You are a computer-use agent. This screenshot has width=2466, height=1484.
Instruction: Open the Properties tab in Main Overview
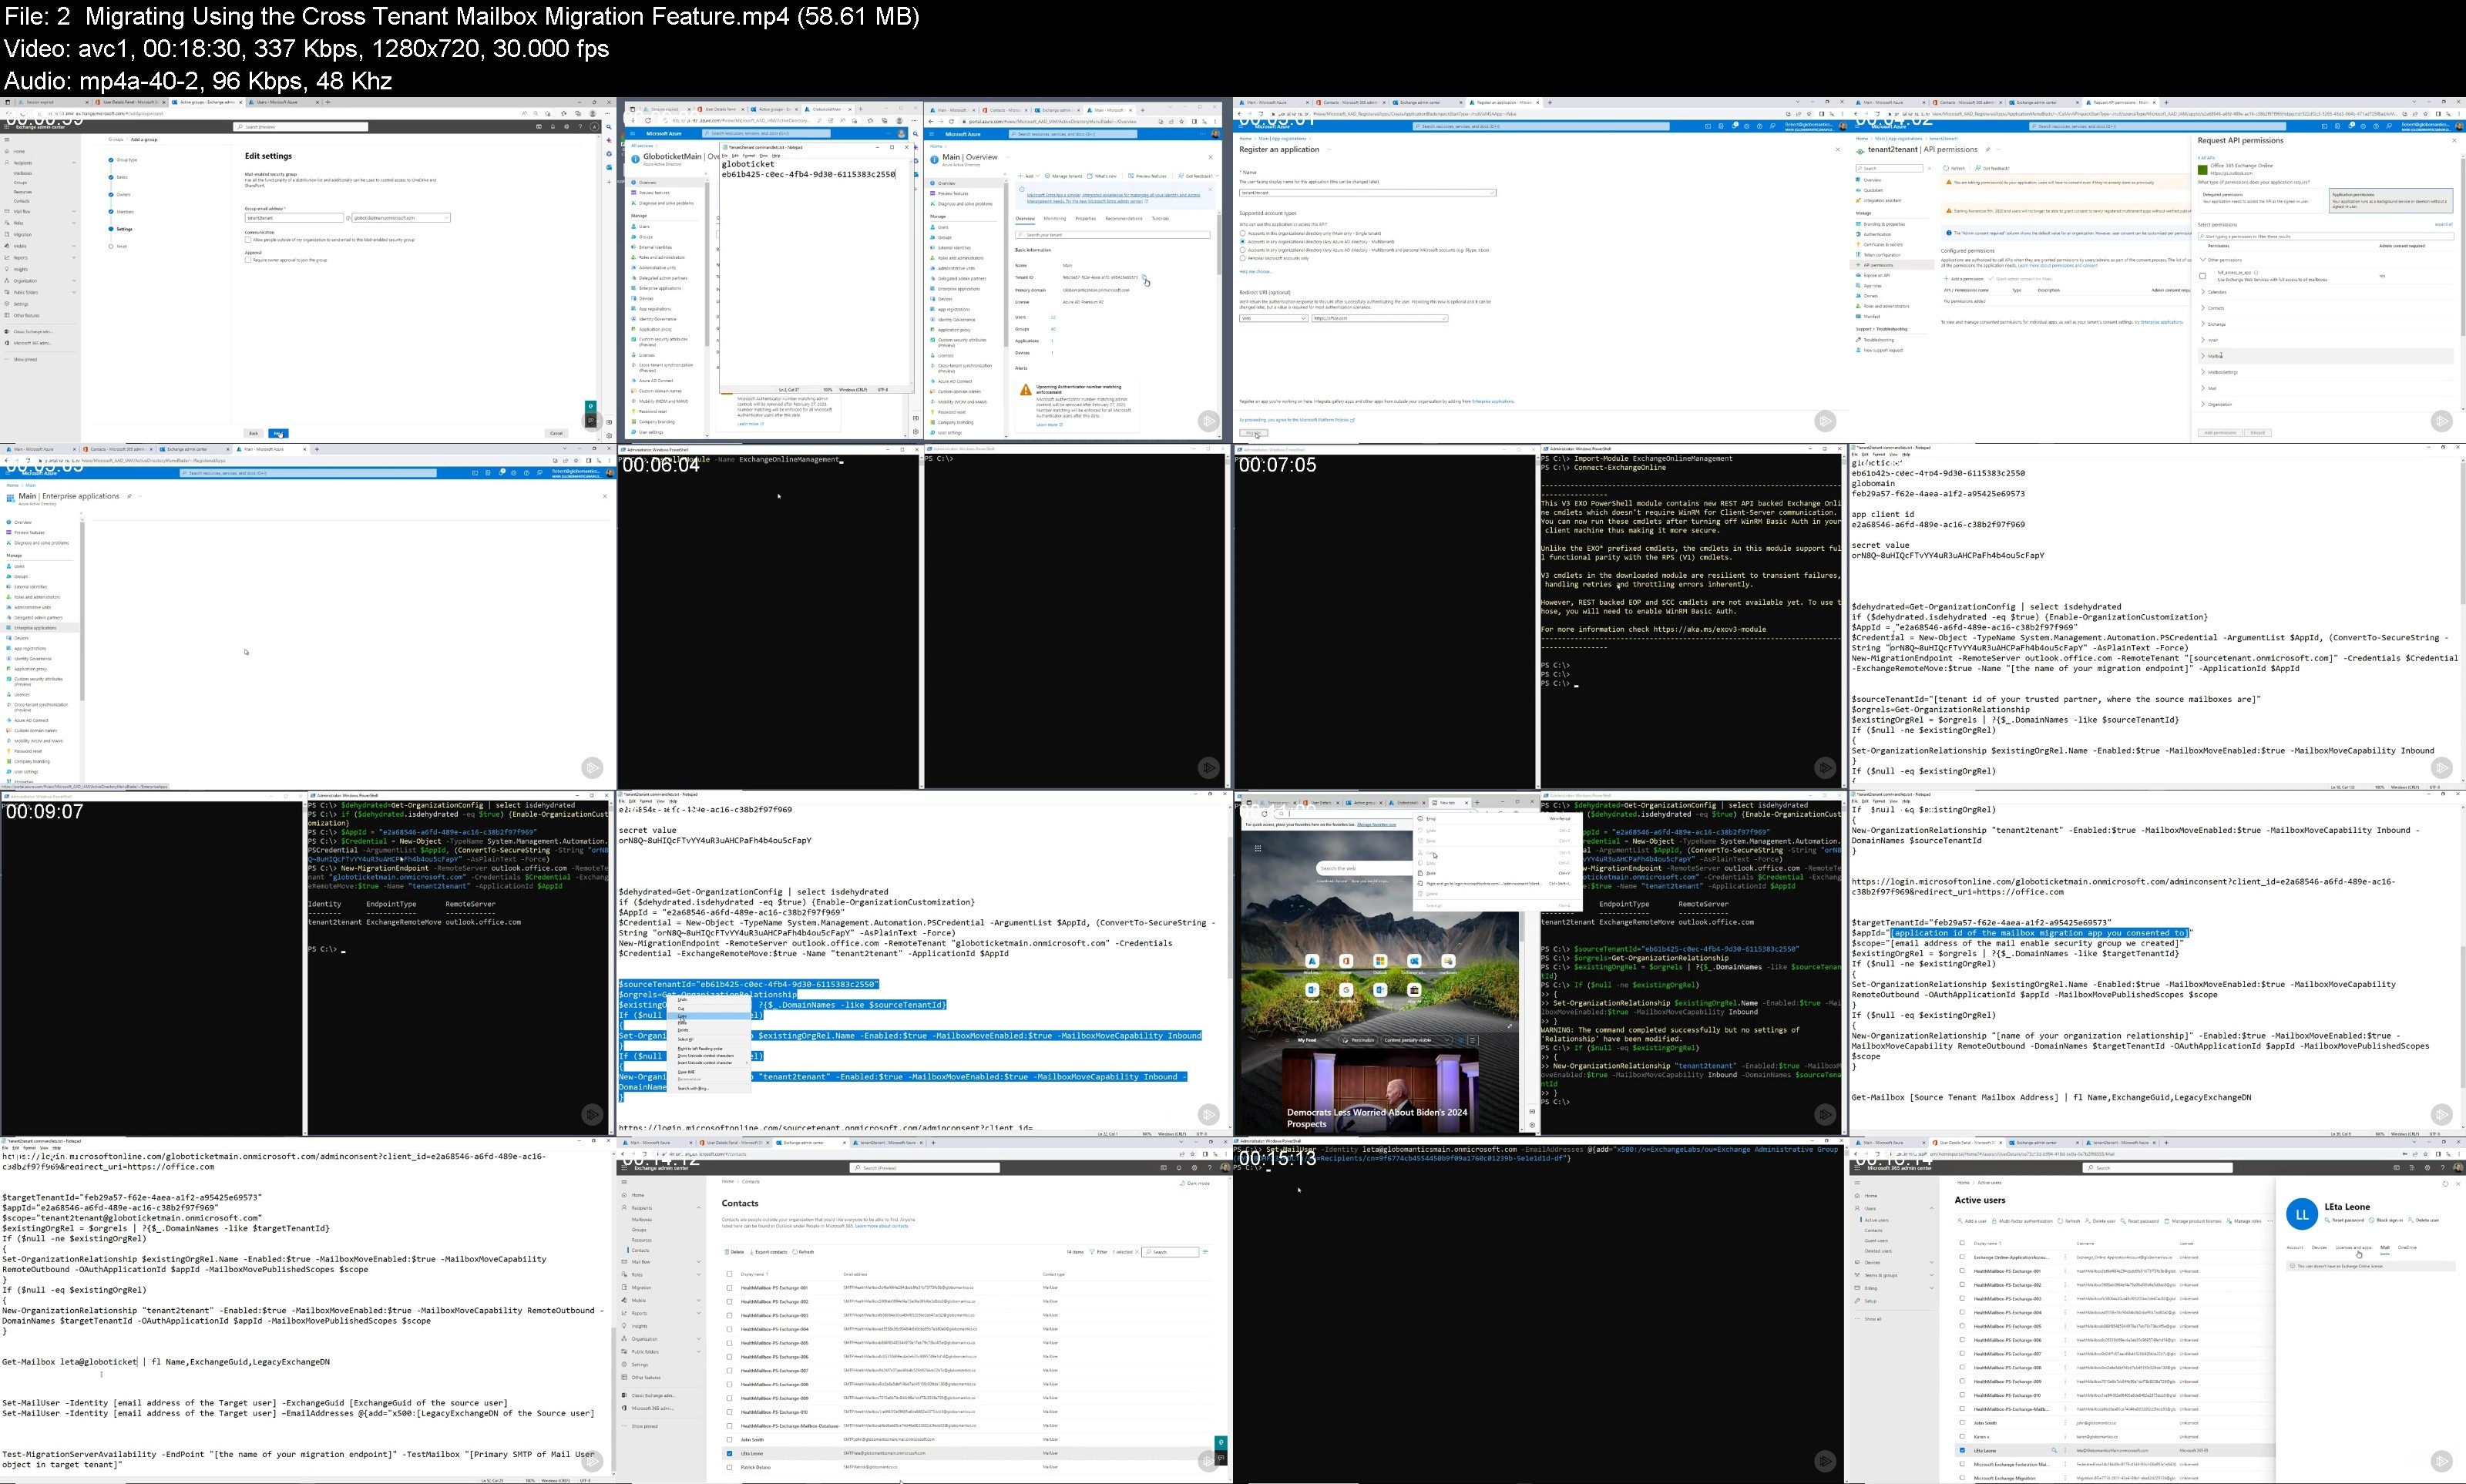point(1085,218)
